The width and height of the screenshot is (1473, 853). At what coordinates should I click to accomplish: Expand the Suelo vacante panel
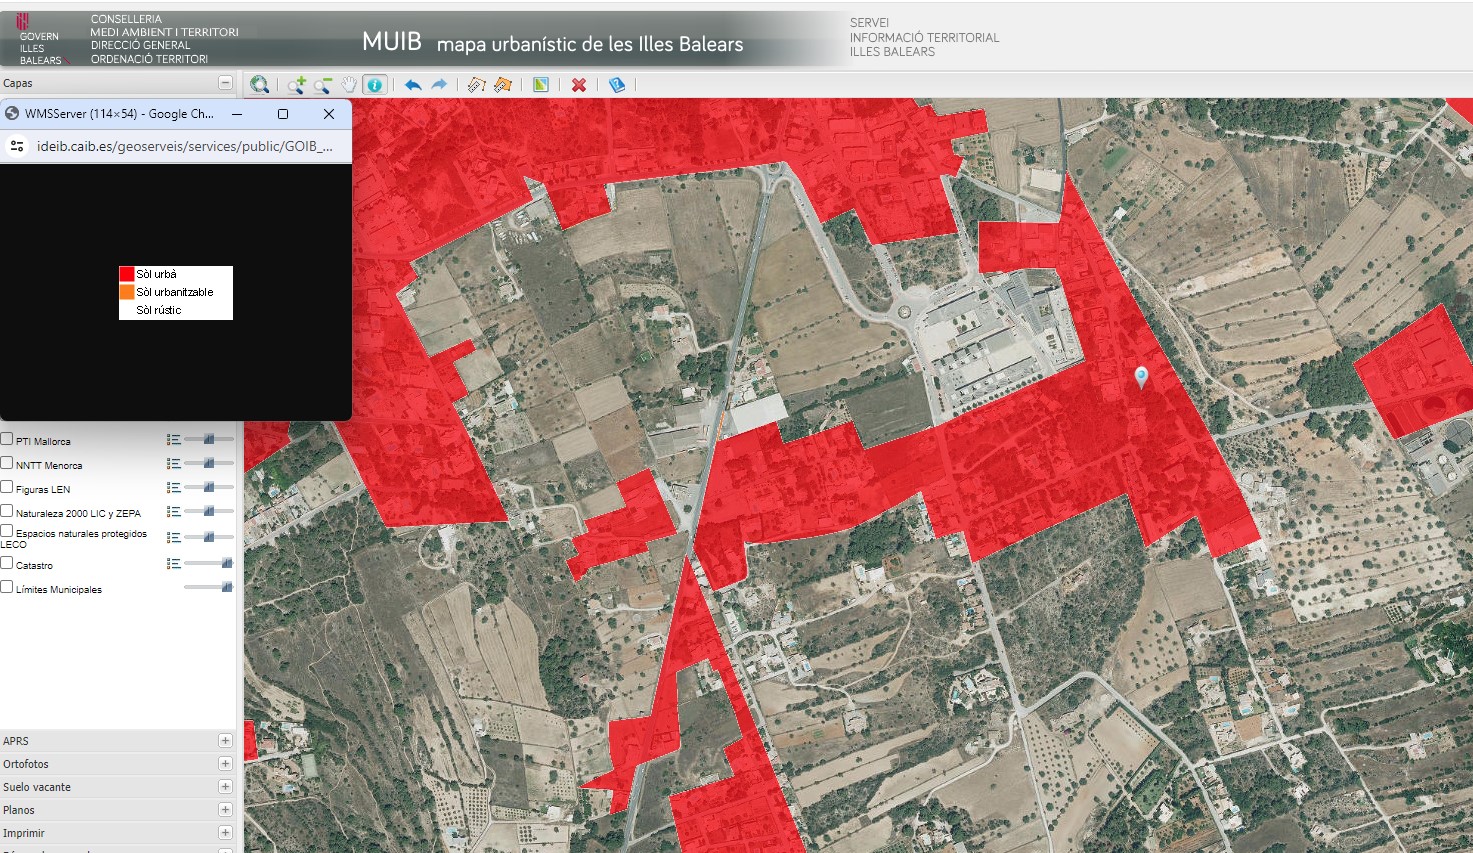tap(225, 787)
